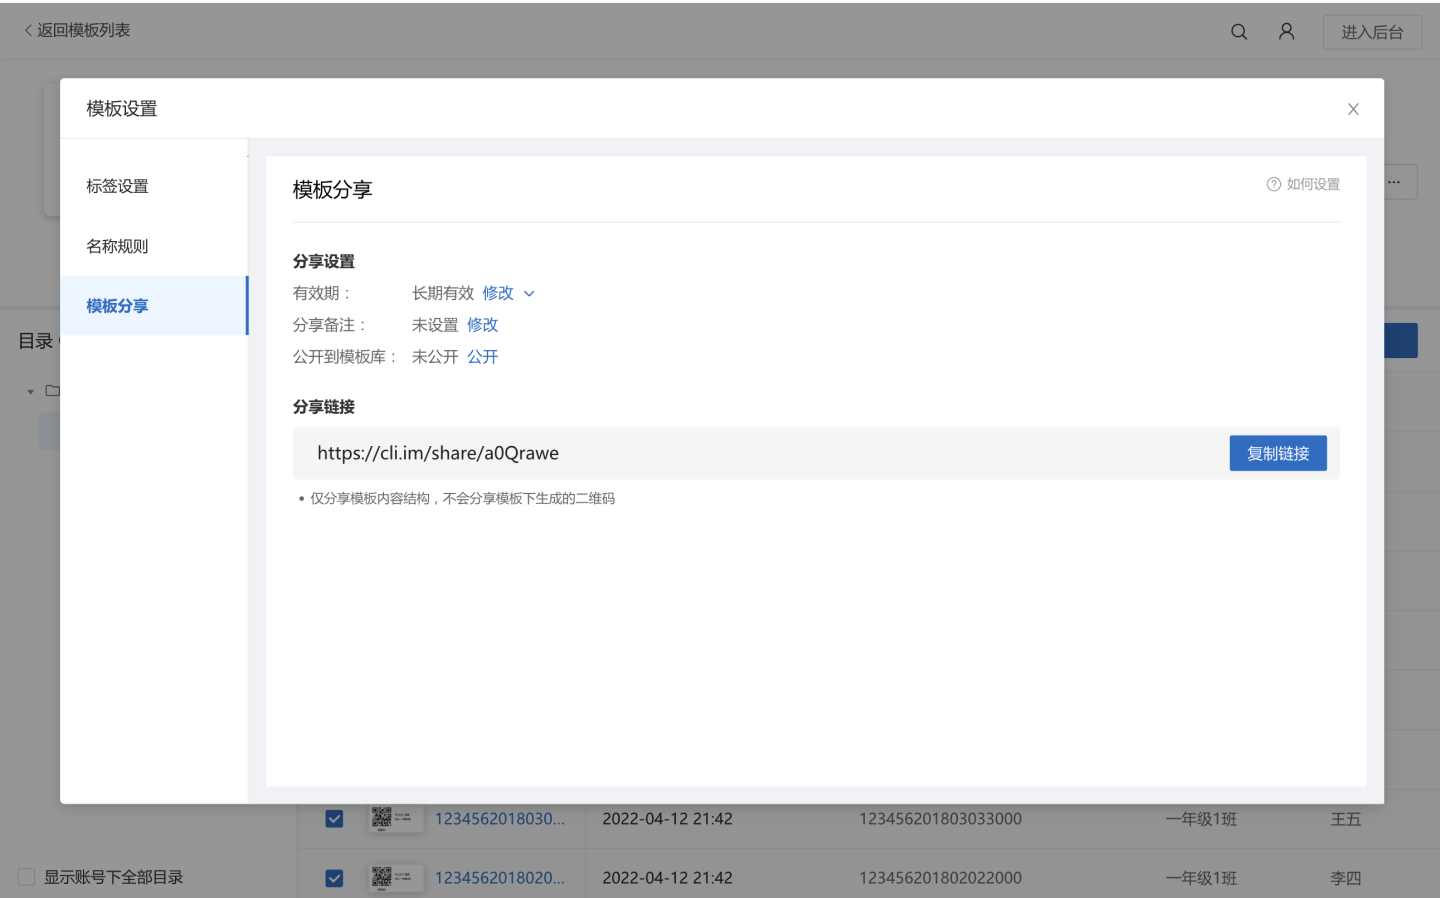Click 修改 next to 分享备注

pyautogui.click(x=482, y=325)
